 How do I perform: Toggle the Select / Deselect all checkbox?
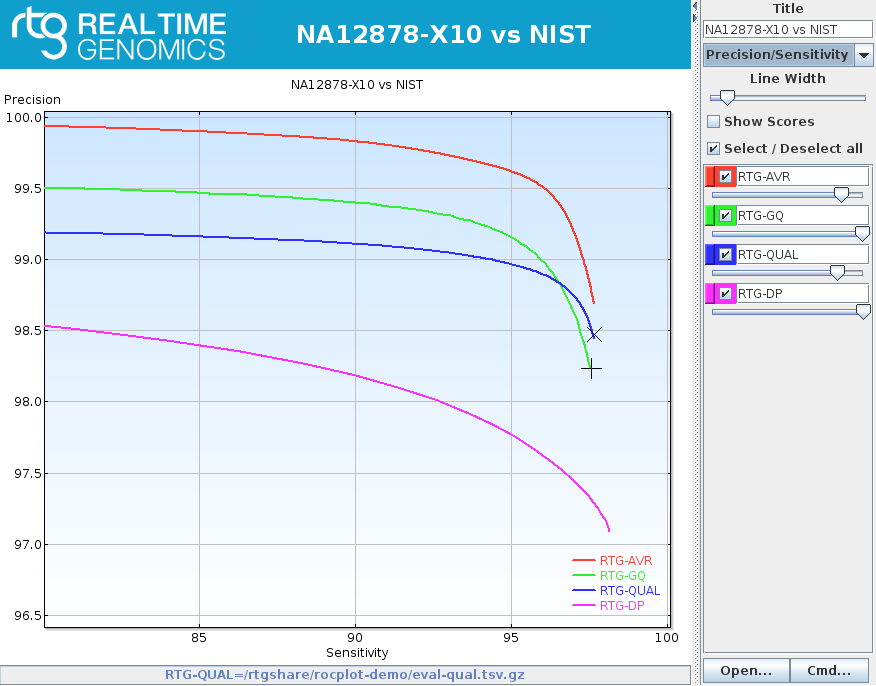(x=713, y=149)
